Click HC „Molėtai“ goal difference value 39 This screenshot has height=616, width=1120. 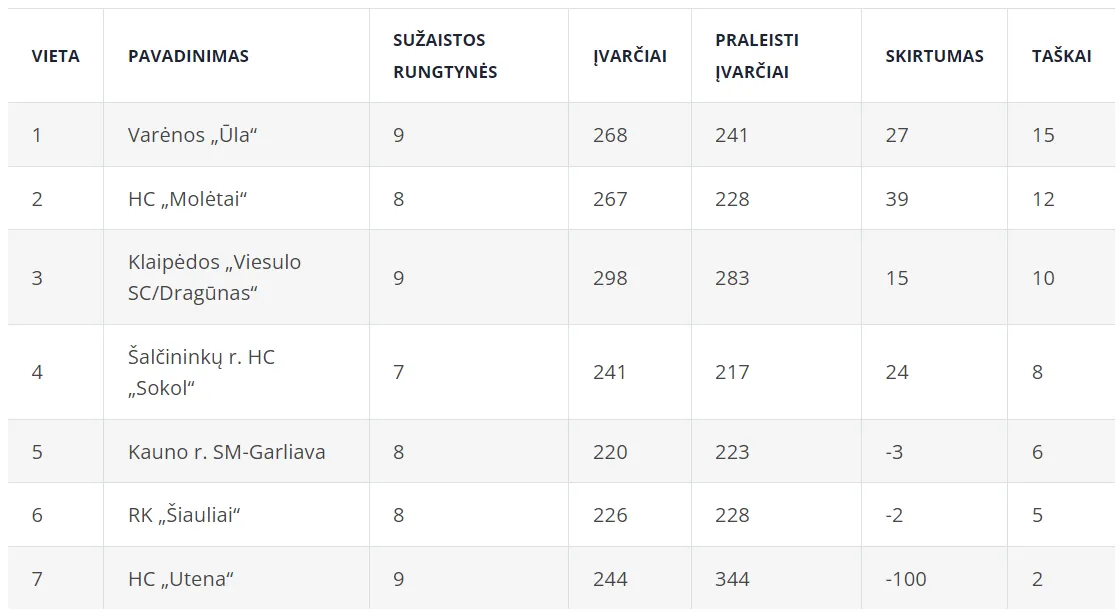pyautogui.click(x=897, y=199)
